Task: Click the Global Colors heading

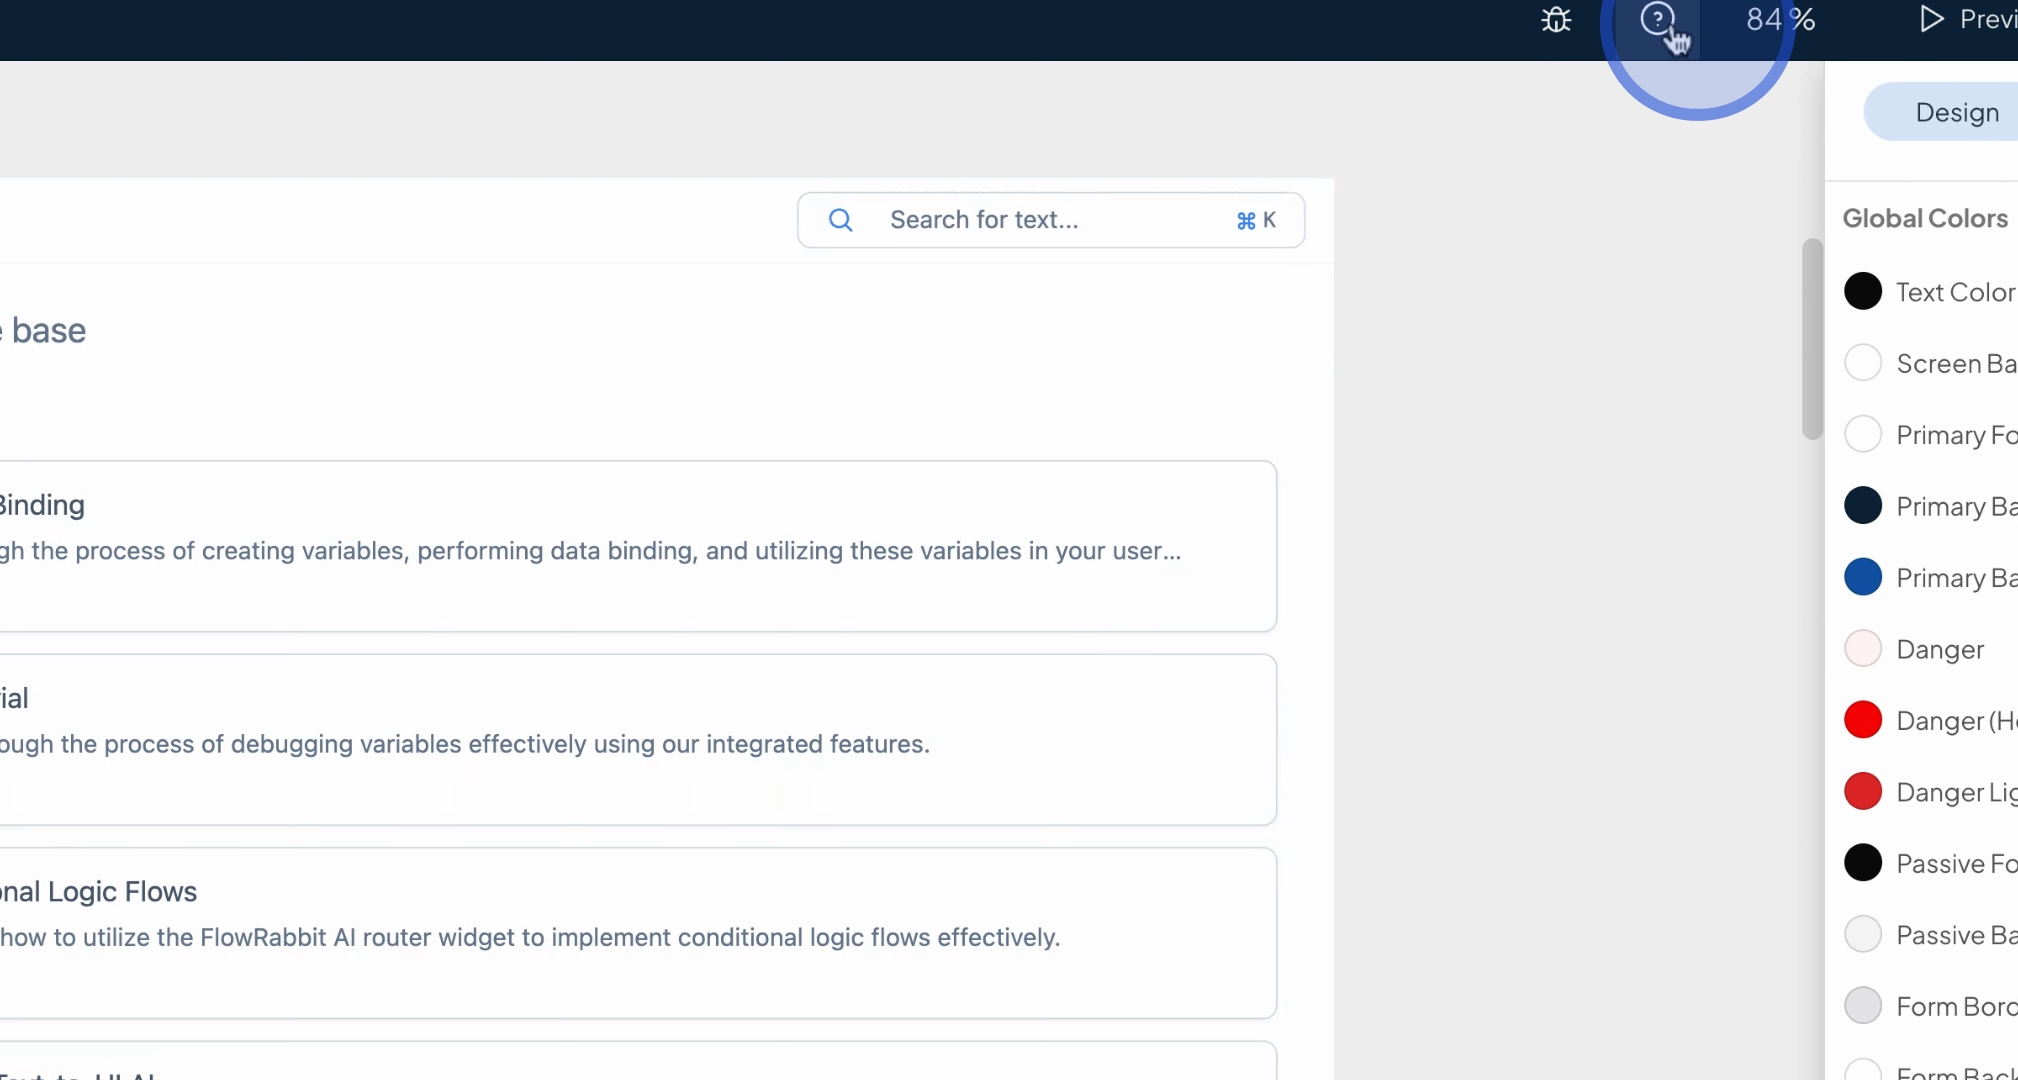Action: [1925, 218]
